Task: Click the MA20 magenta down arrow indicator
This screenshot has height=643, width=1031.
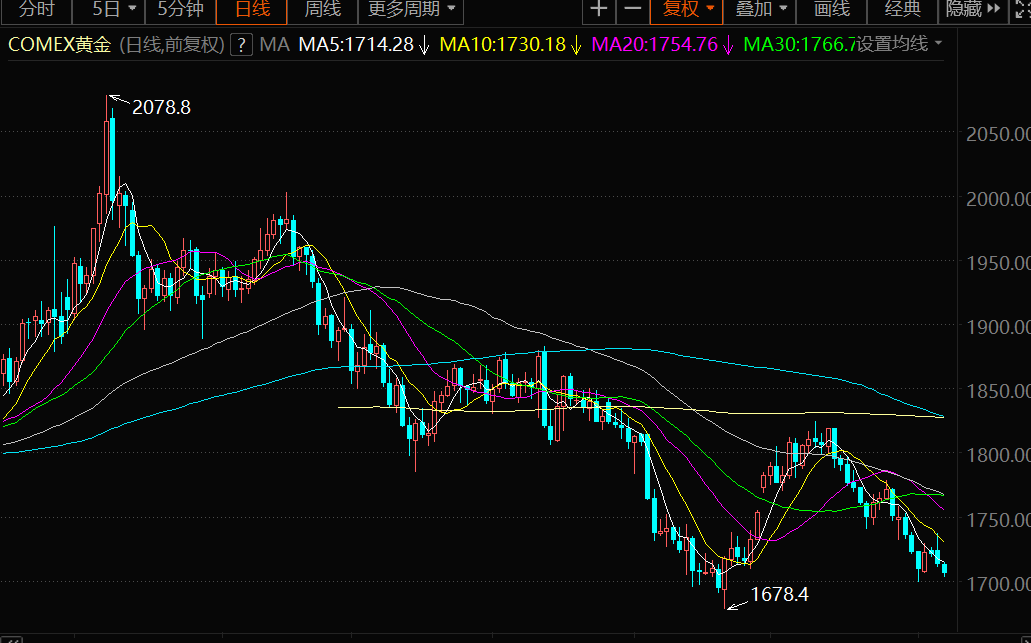Action: tap(728, 45)
